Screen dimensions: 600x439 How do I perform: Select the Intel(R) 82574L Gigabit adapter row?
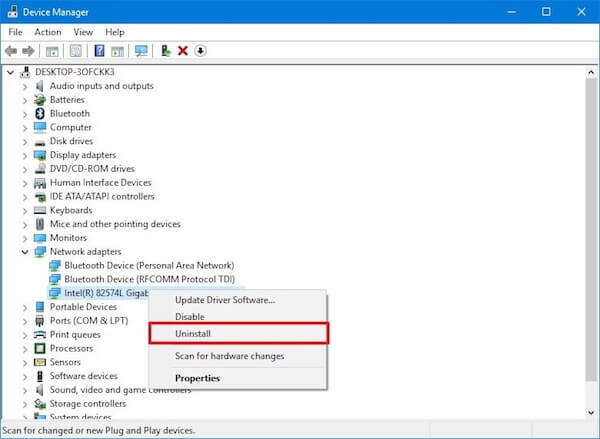click(x=98, y=293)
